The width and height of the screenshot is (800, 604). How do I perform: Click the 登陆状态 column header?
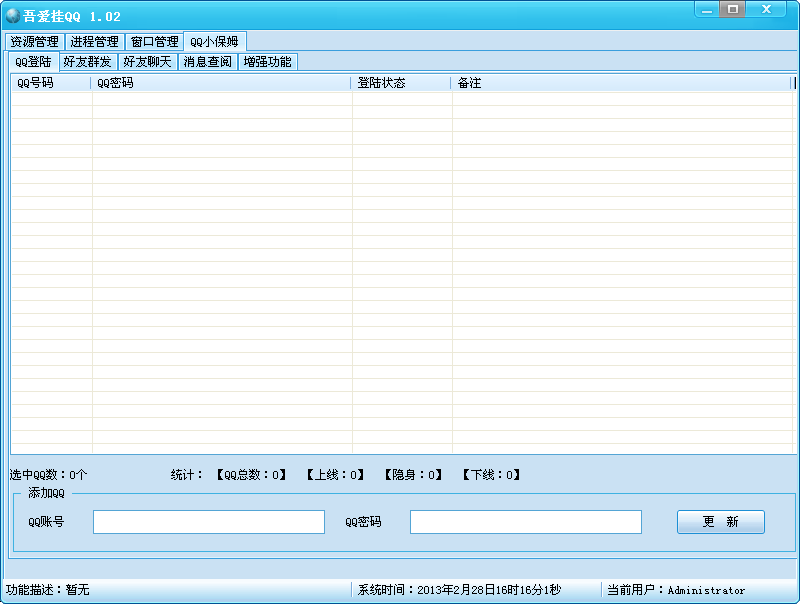tap(401, 83)
